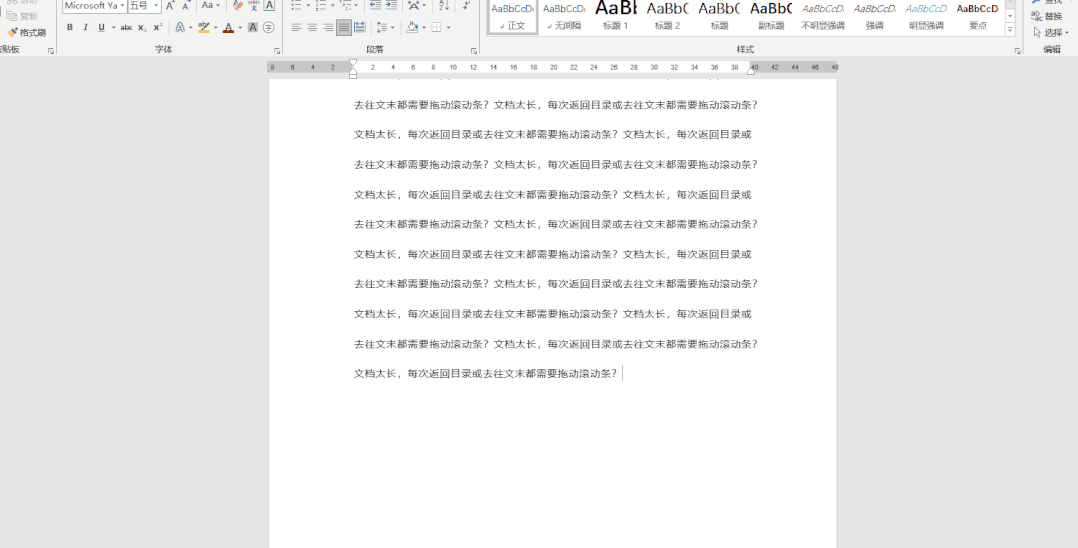Open the Font dialog launcher
Screen dimensions: 1078x548
tap(277, 51)
